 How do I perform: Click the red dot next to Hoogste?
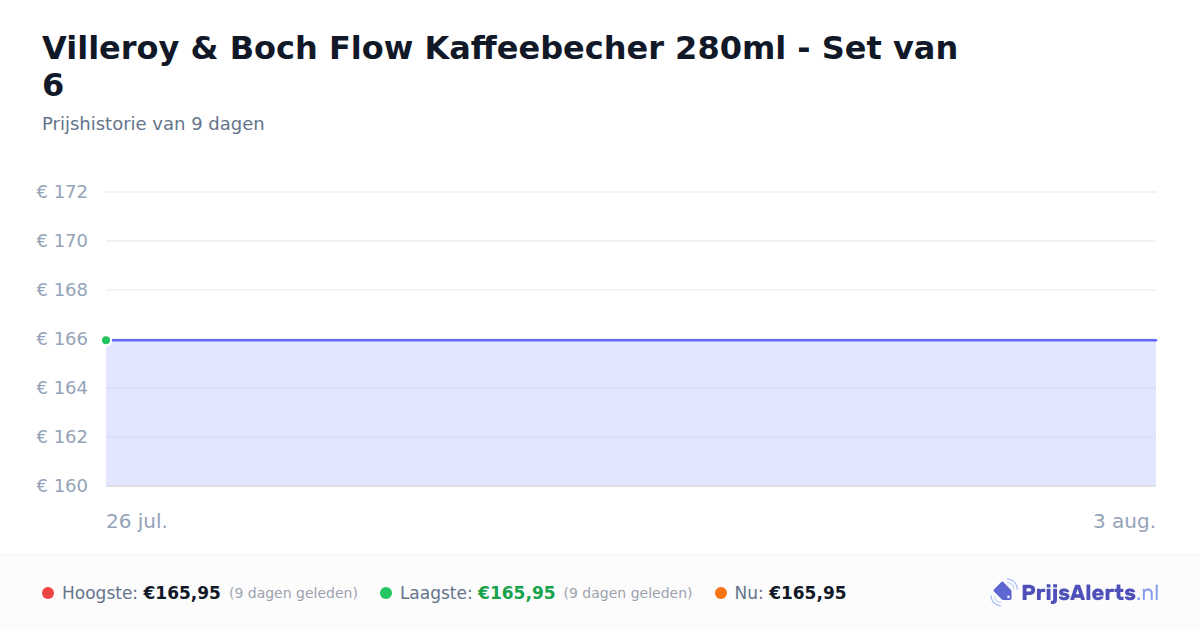tap(48, 593)
